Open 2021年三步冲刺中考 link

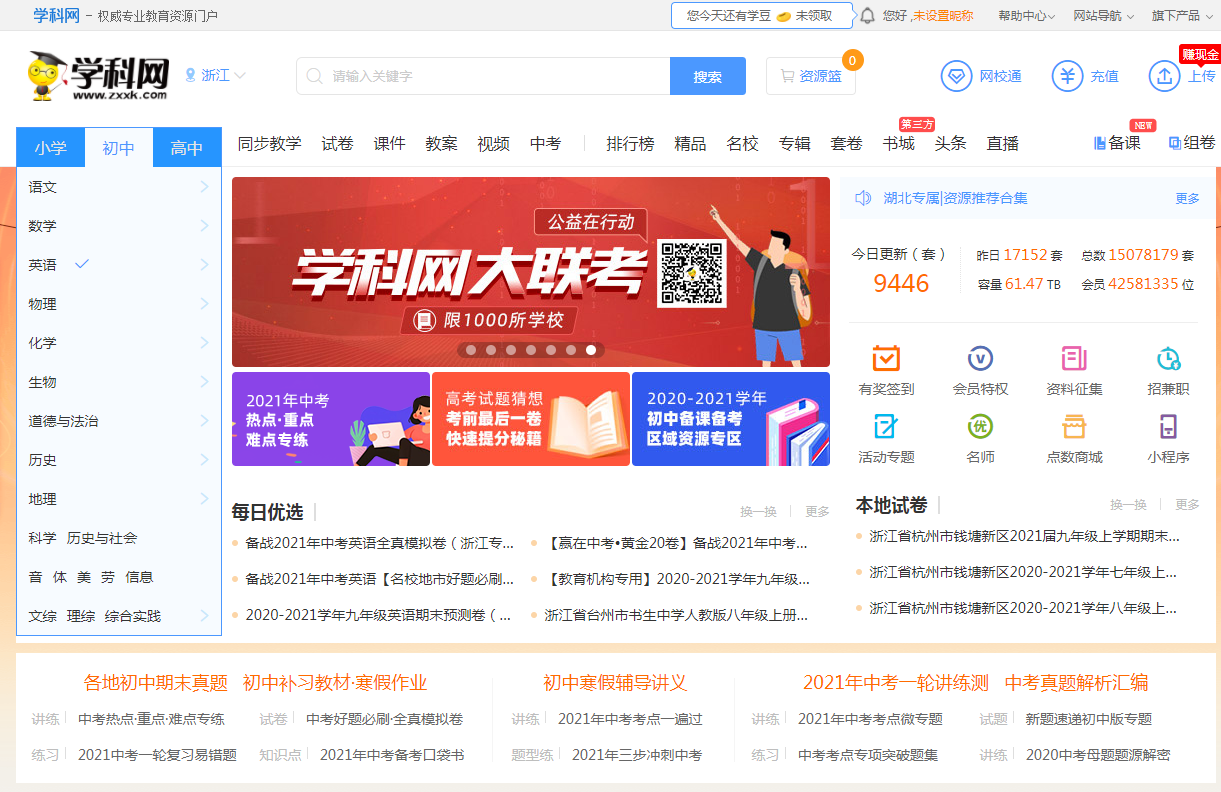click(x=637, y=755)
